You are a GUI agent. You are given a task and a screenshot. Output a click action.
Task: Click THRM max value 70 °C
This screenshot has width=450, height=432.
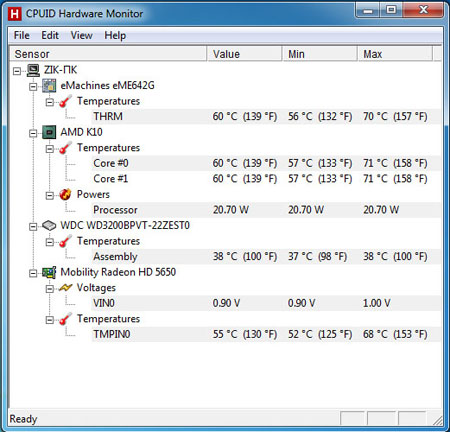pos(395,117)
